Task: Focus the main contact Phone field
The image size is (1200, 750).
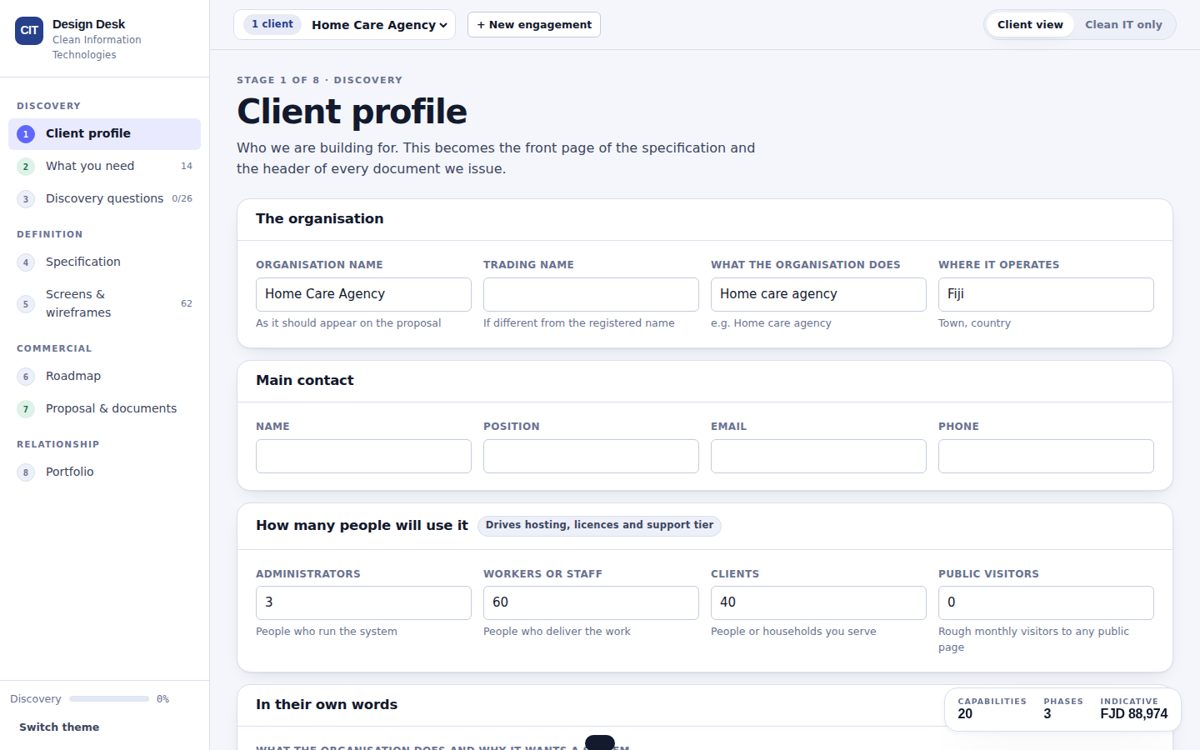Action: pos(1046,456)
